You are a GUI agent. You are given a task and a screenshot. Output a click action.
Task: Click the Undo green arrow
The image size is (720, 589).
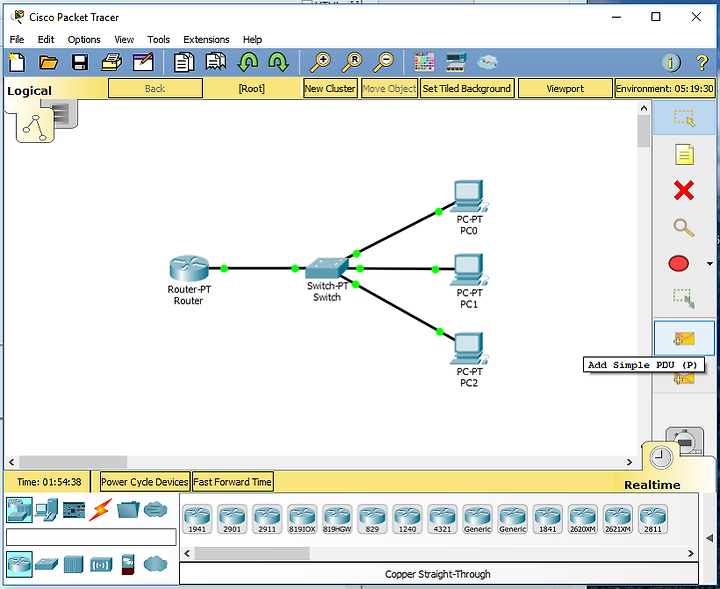click(248, 62)
